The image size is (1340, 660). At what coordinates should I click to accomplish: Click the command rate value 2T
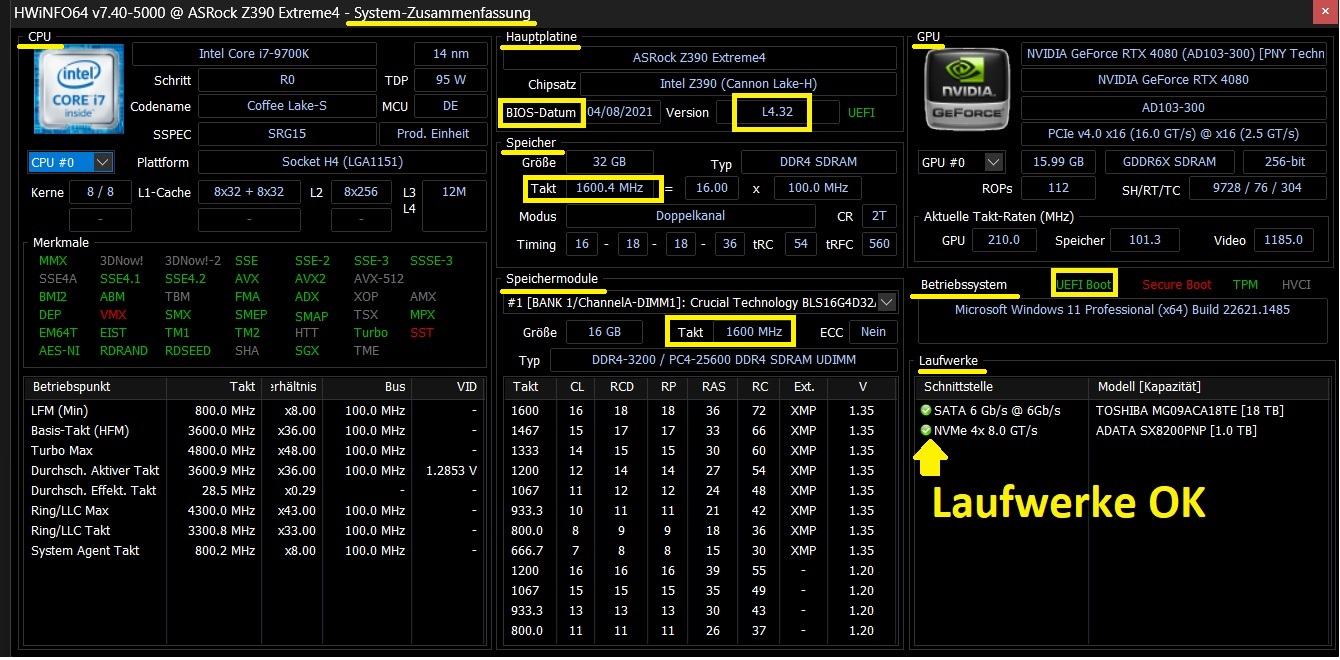coord(879,216)
